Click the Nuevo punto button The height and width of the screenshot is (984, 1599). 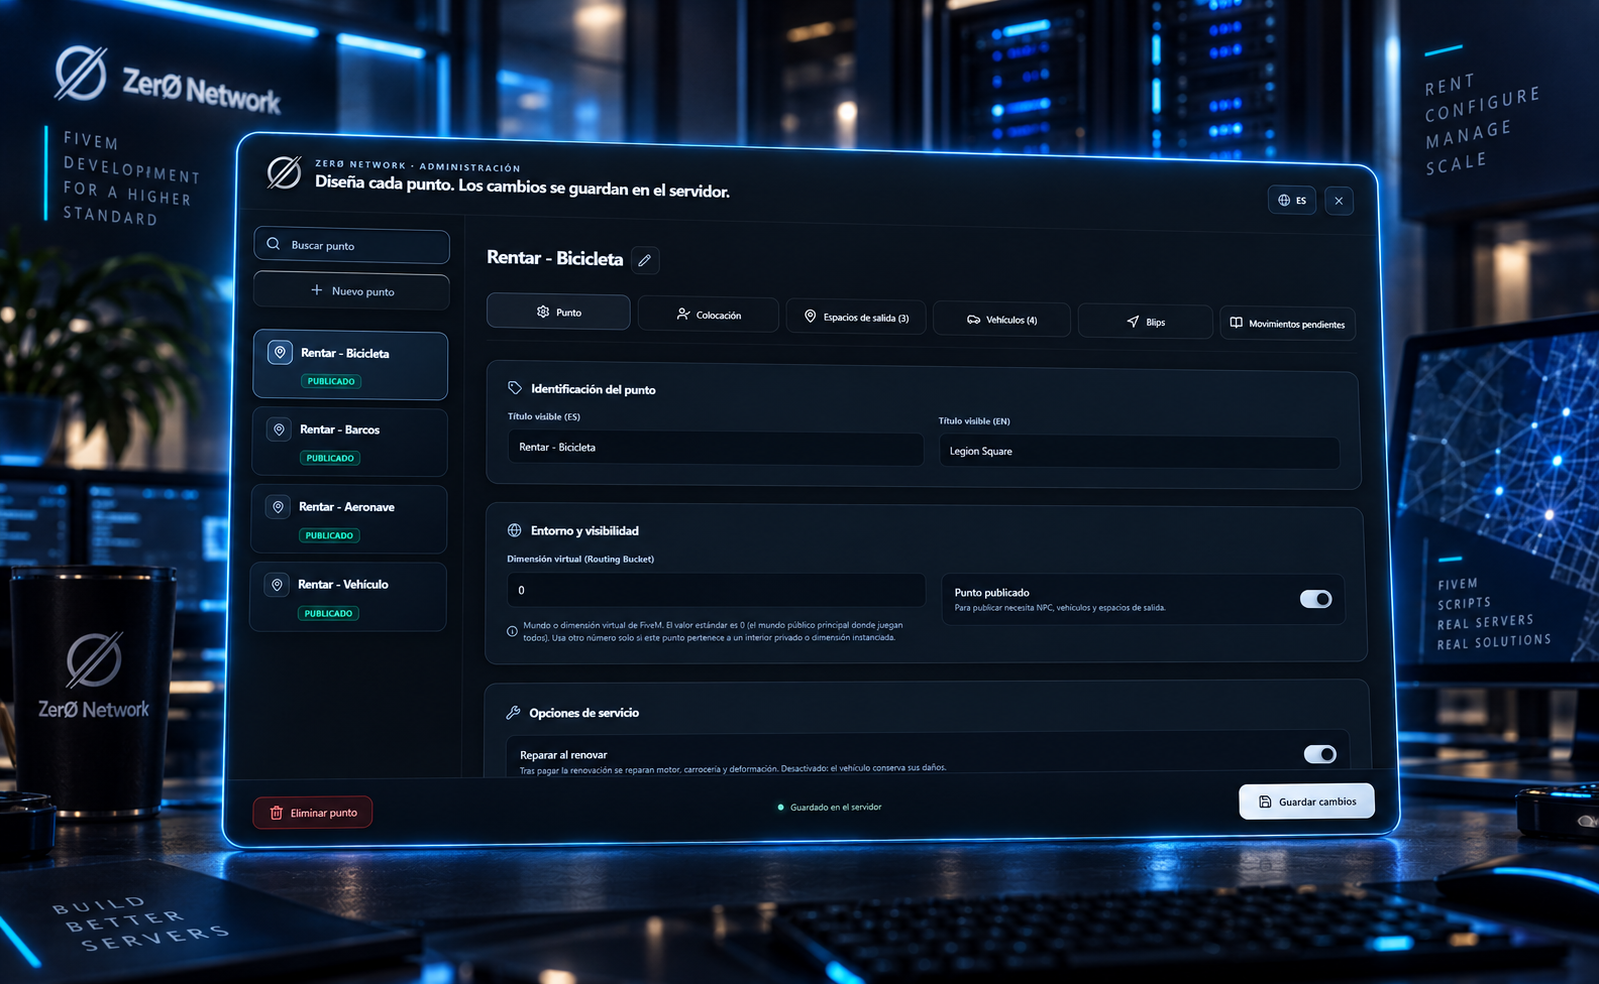click(x=352, y=291)
